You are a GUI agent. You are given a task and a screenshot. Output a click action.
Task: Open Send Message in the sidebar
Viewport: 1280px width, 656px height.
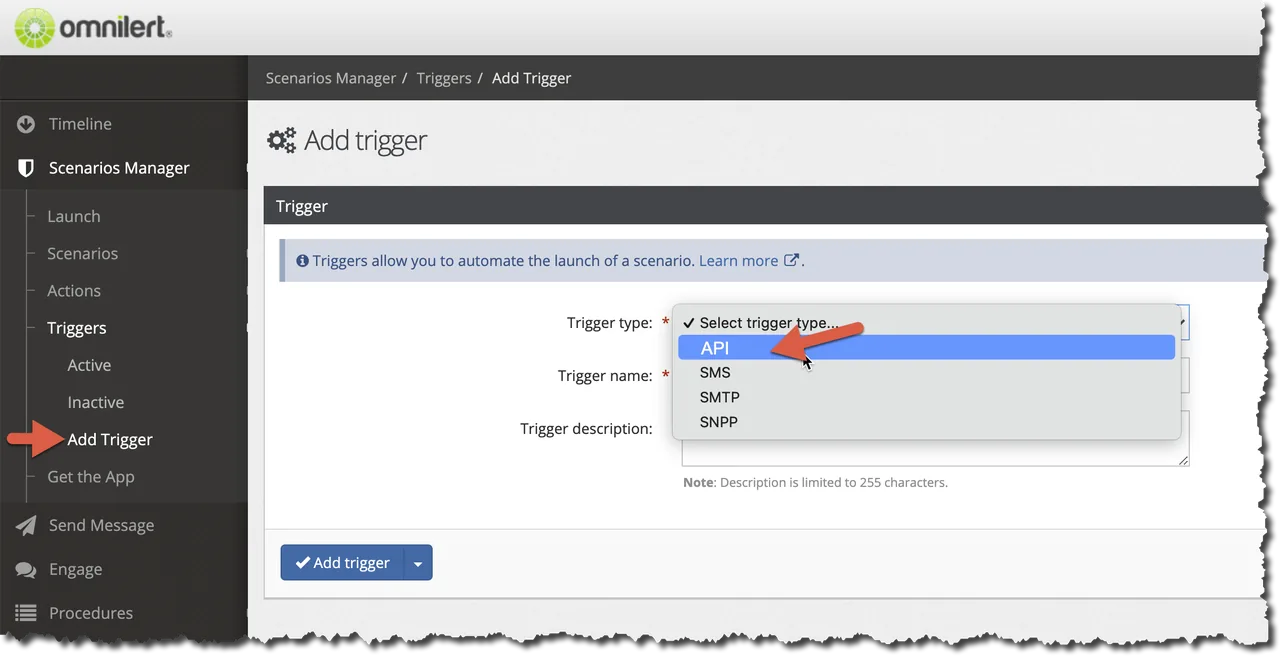[101, 525]
